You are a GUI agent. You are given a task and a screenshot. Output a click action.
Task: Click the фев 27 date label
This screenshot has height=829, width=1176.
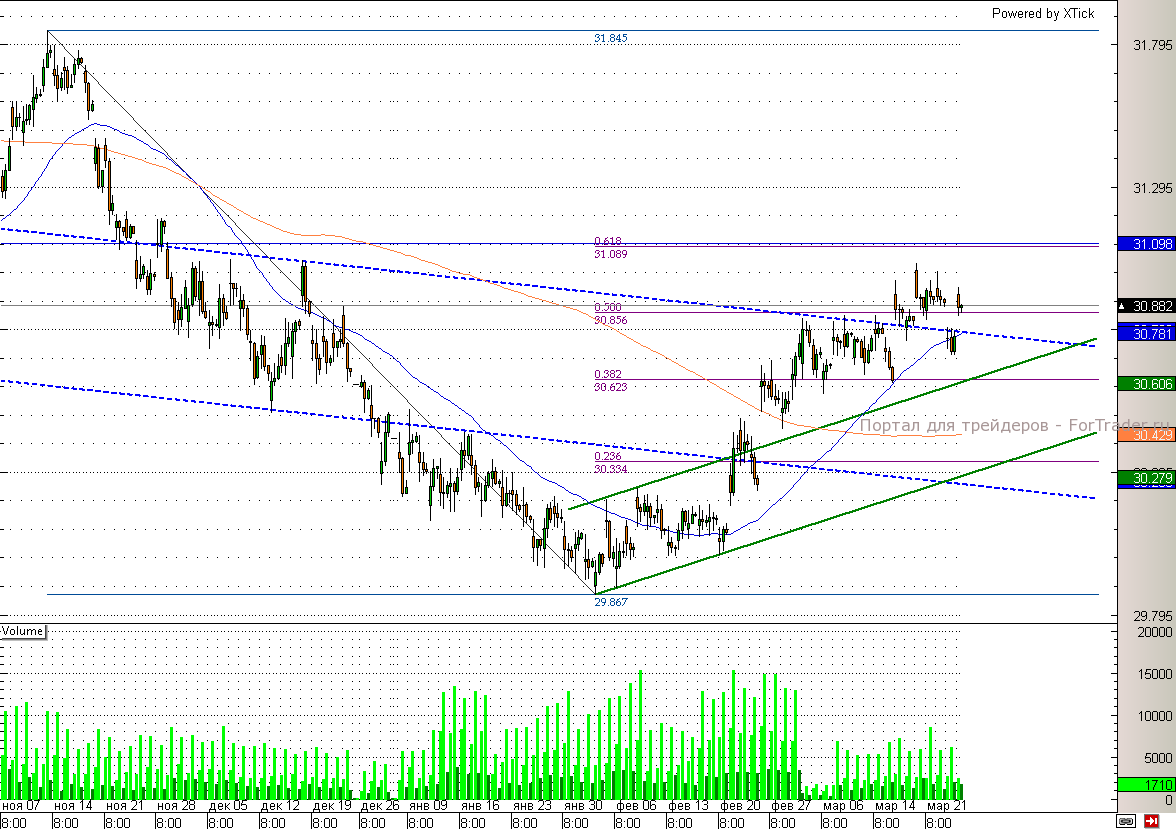(x=791, y=806)
